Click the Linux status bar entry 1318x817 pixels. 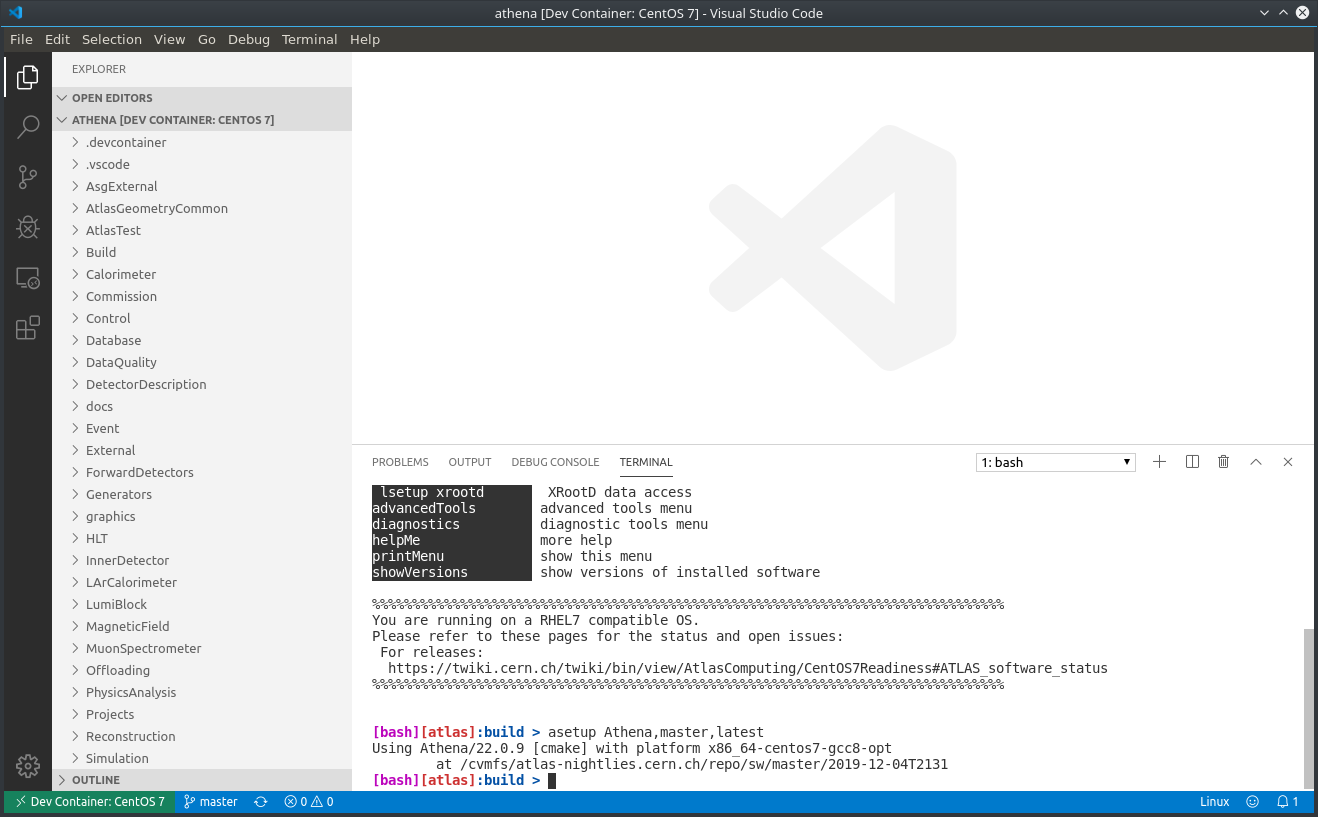(1214, 802)
